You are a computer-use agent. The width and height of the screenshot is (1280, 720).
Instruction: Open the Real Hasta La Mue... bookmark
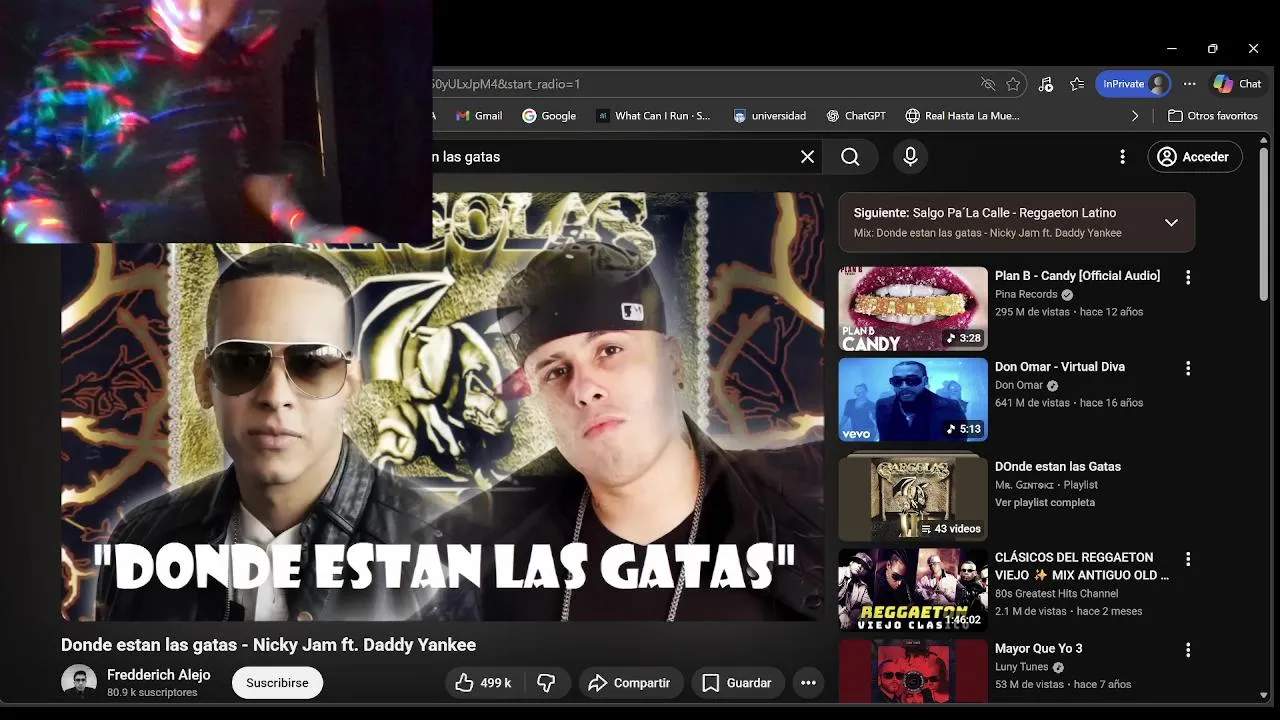point(962,116)
